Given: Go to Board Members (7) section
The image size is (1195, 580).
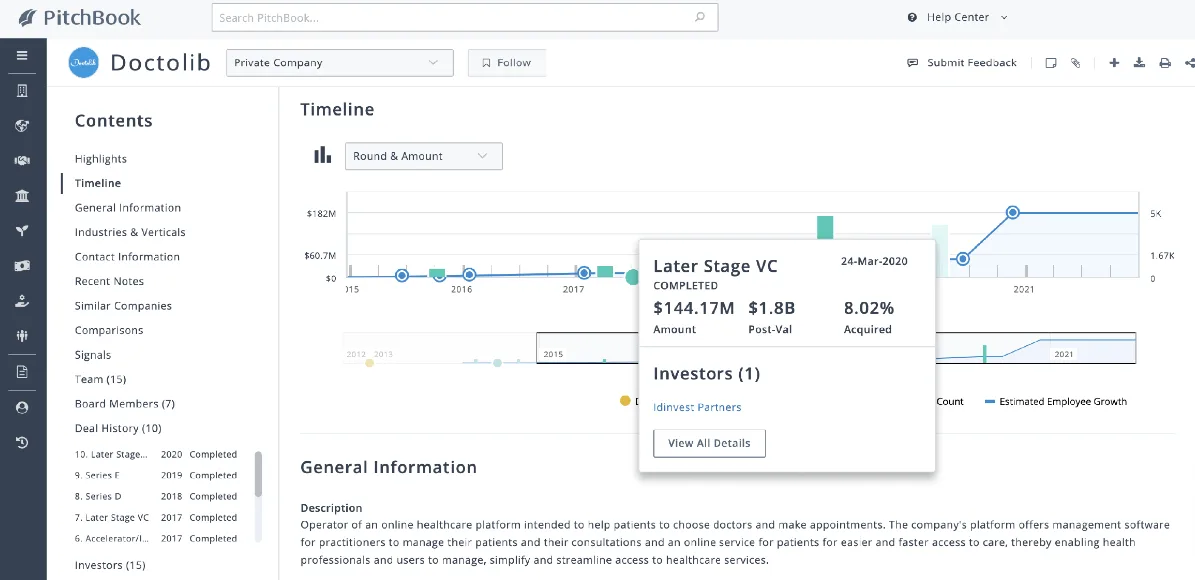Looking at the screenshot, I should [125, 403].
